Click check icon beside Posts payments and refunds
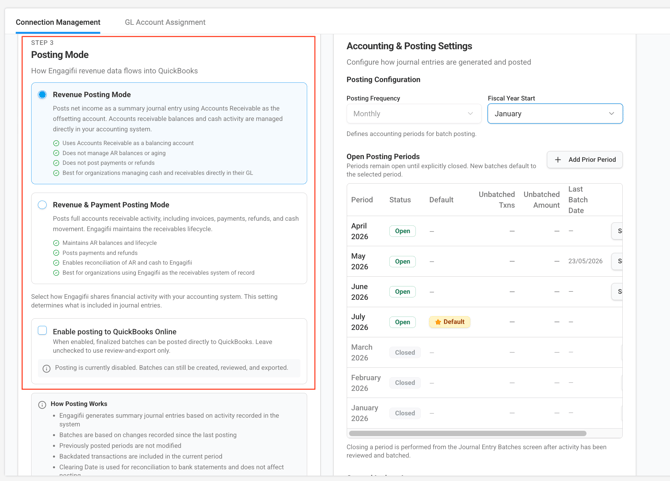The image size is (670, 481). click(x=56, y=253)
